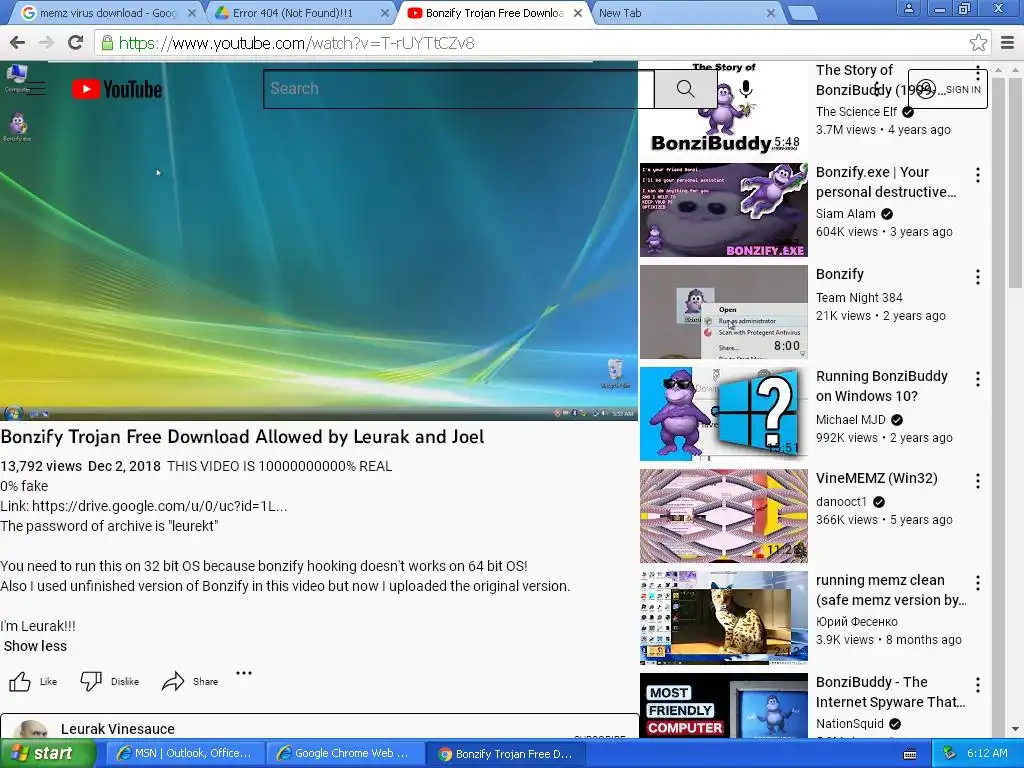Dislike the video with thumbs down
The image size is (1024, 768).
(109, 681)
